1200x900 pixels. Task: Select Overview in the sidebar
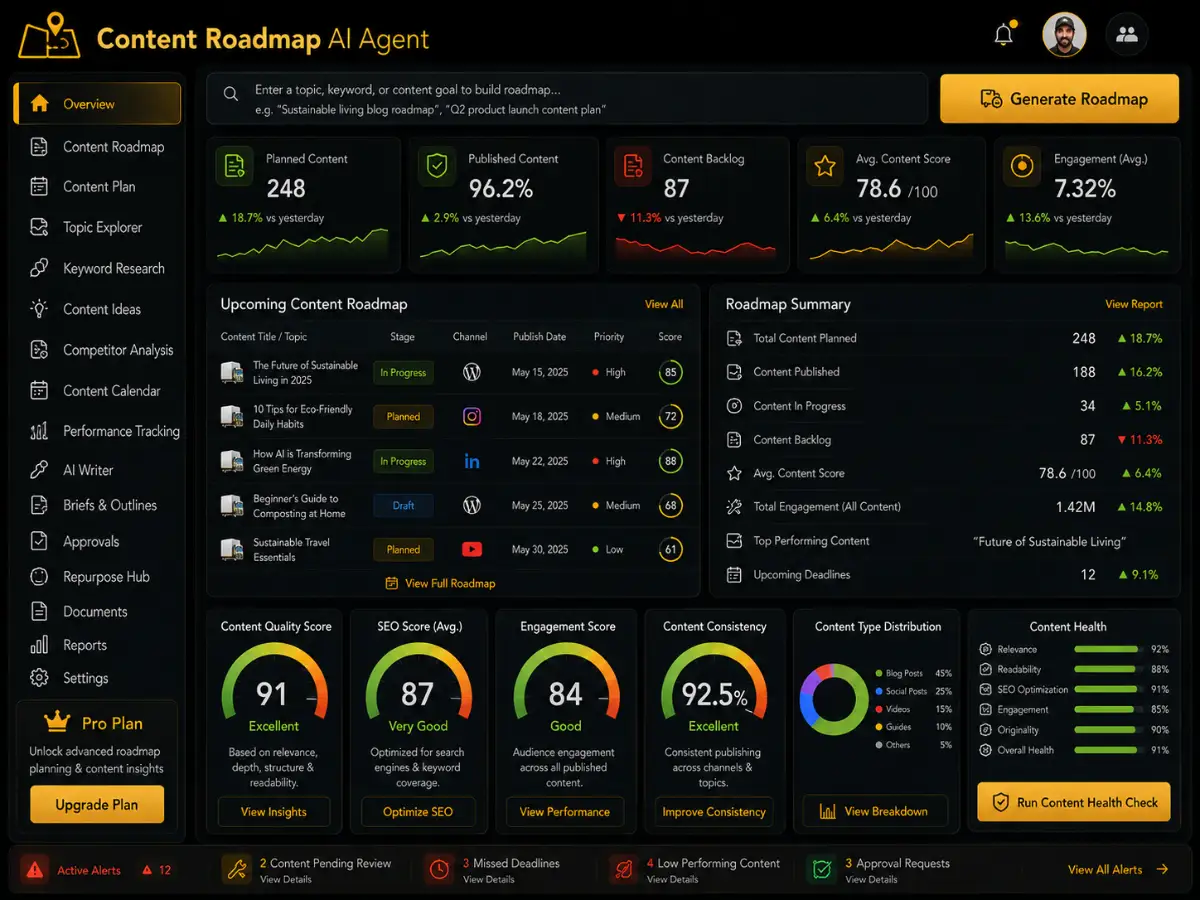pos(97,104)
